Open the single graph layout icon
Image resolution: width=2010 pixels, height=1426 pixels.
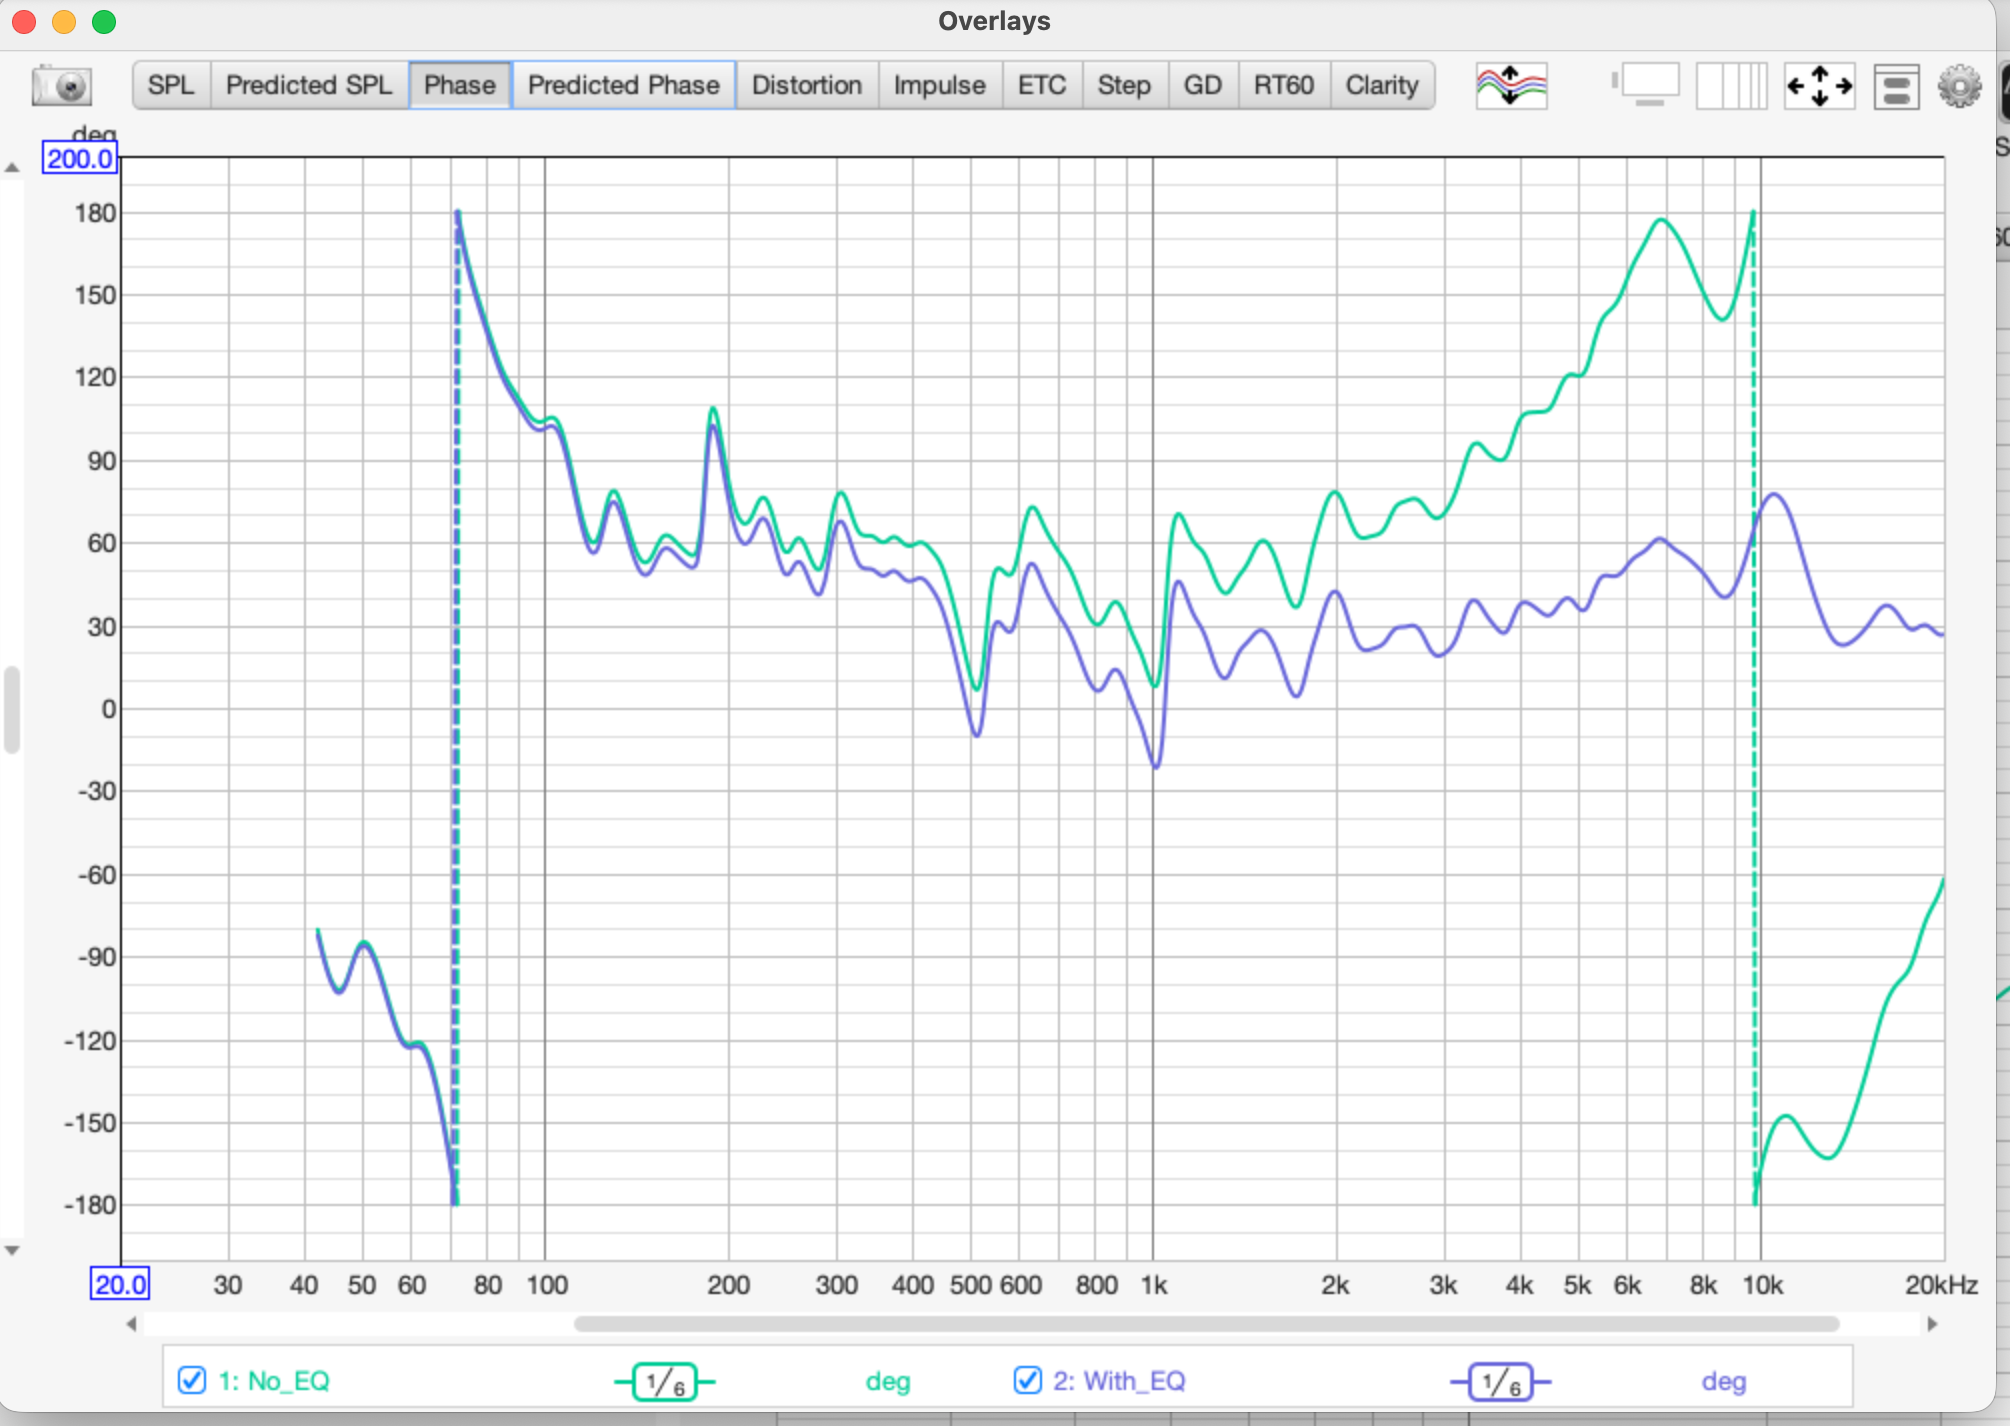pyautogui.click(x=1646, y=85)
